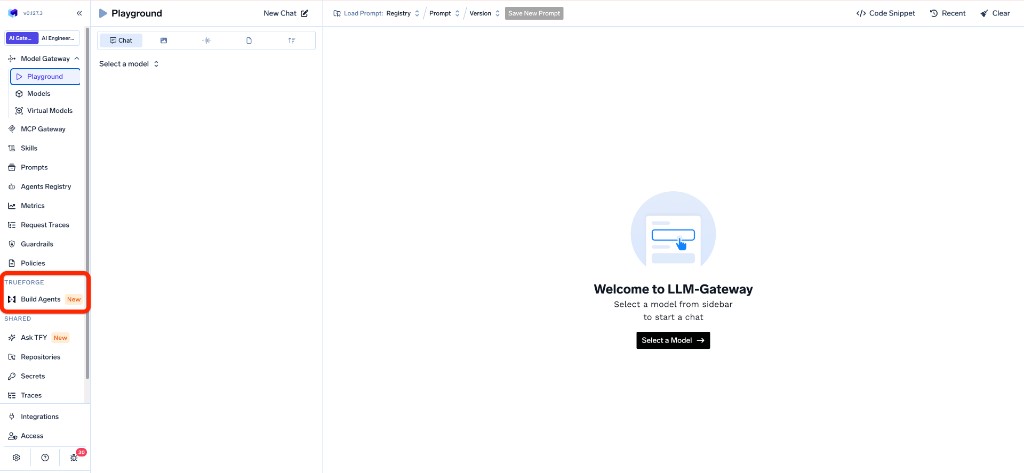Open the help question-mark icon at the sidebar bottom
The image size is (1024, 473).
45,458
